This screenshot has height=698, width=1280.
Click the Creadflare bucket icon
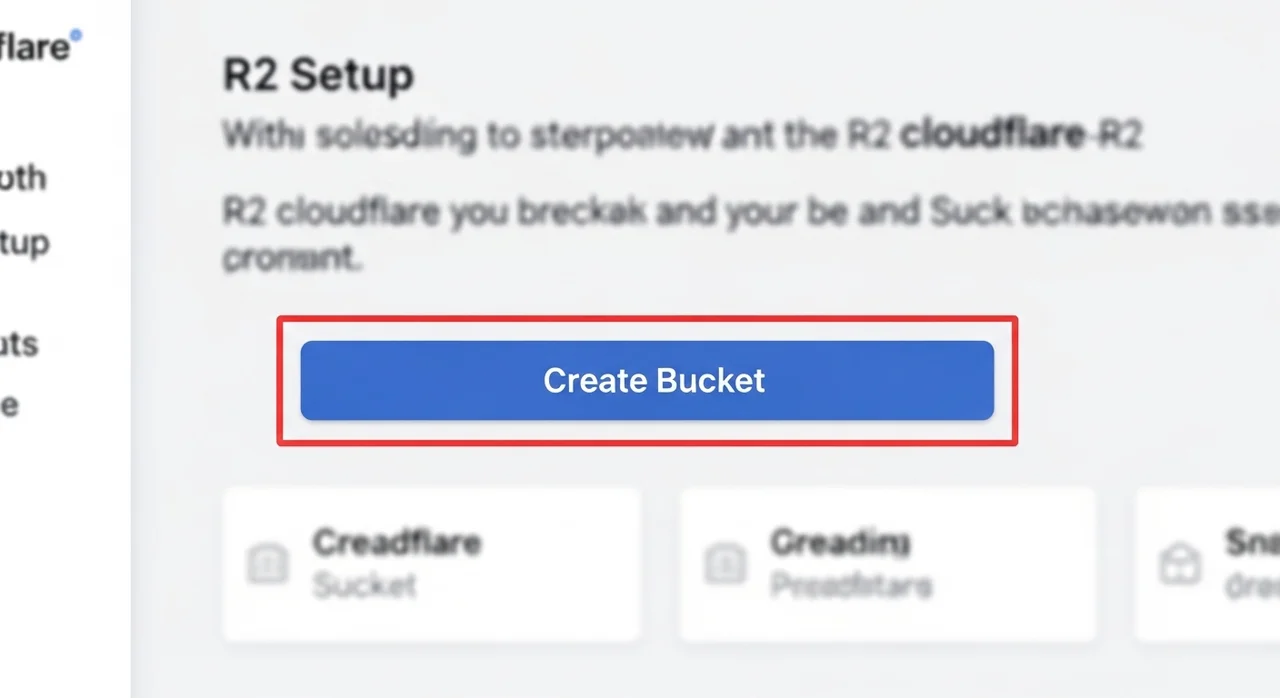[x=267, y=565]
